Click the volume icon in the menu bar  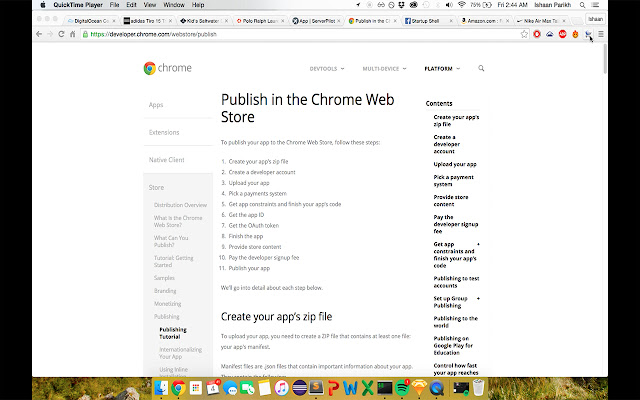tap(449, 5)
